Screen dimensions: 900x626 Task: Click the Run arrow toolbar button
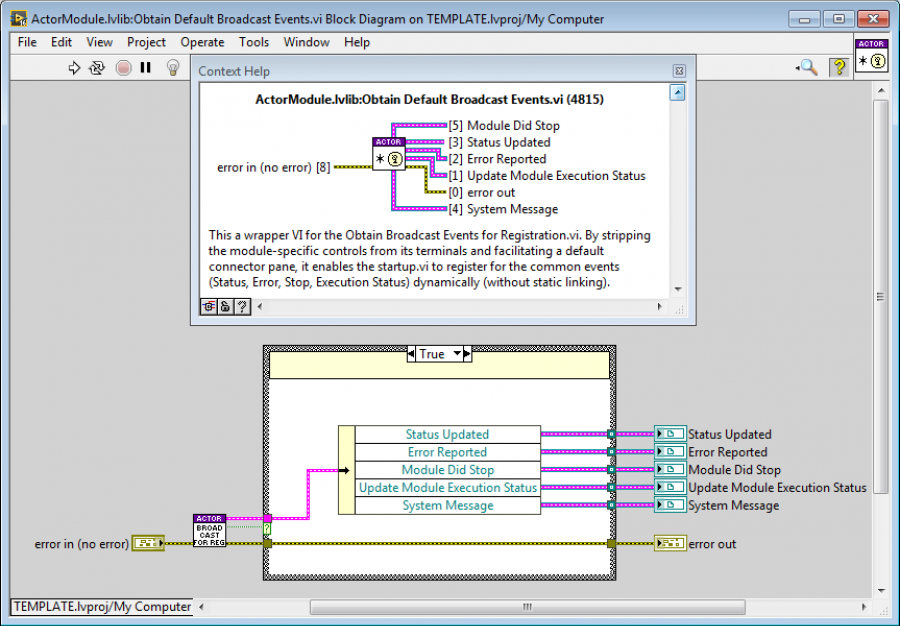point(74,68)
